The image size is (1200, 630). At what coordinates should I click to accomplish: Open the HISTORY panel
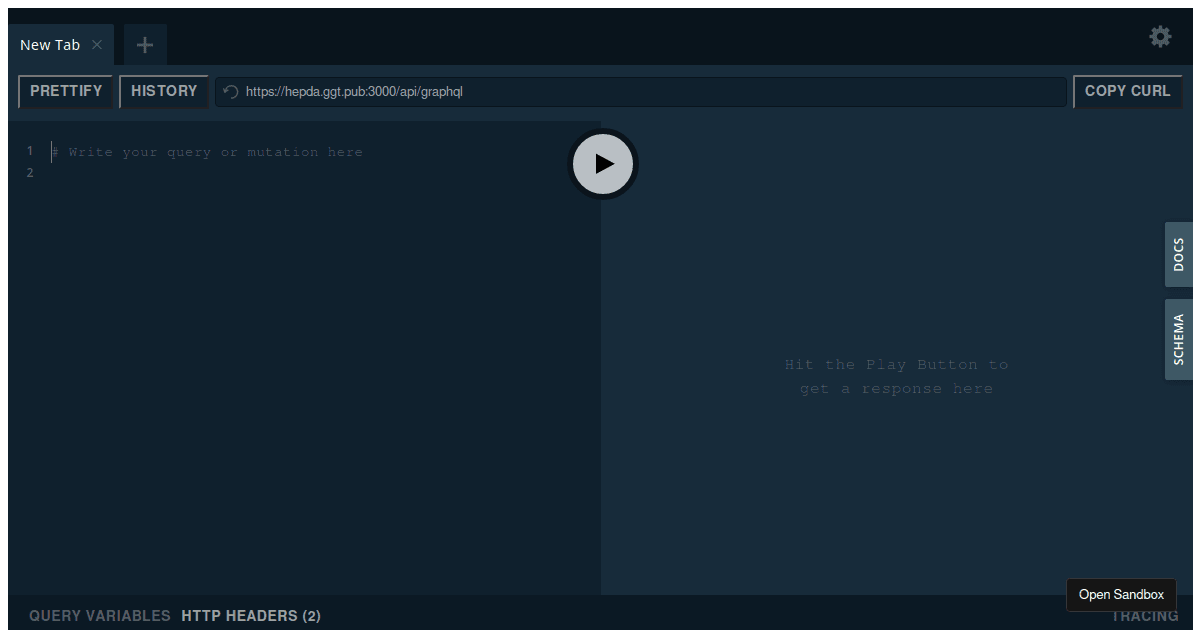coord(164,91)
